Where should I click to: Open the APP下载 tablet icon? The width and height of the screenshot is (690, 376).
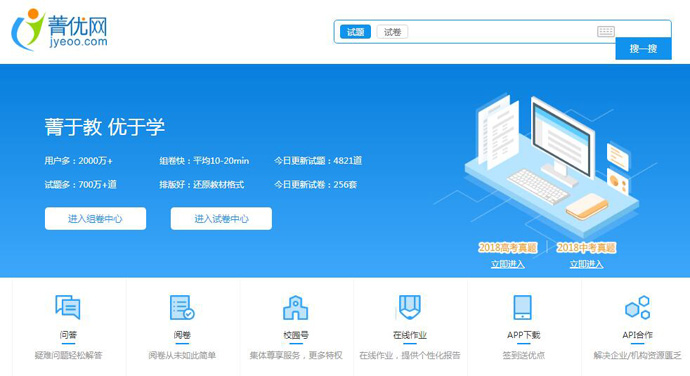523,307
